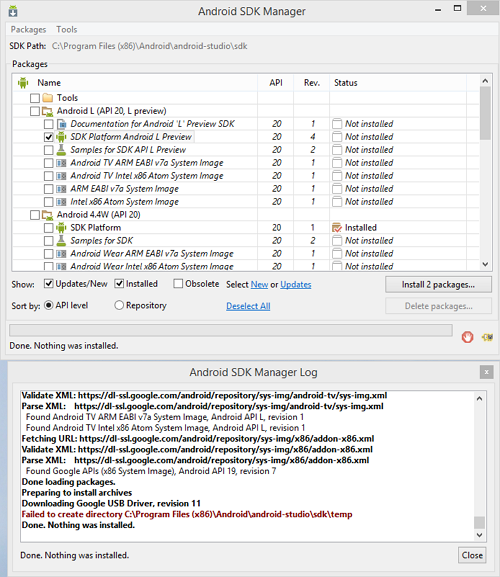Click the Android Wear ARM EABI v7a system image icon
The width and height of the screenshot is (500, 577).
[x=61, y=254]
